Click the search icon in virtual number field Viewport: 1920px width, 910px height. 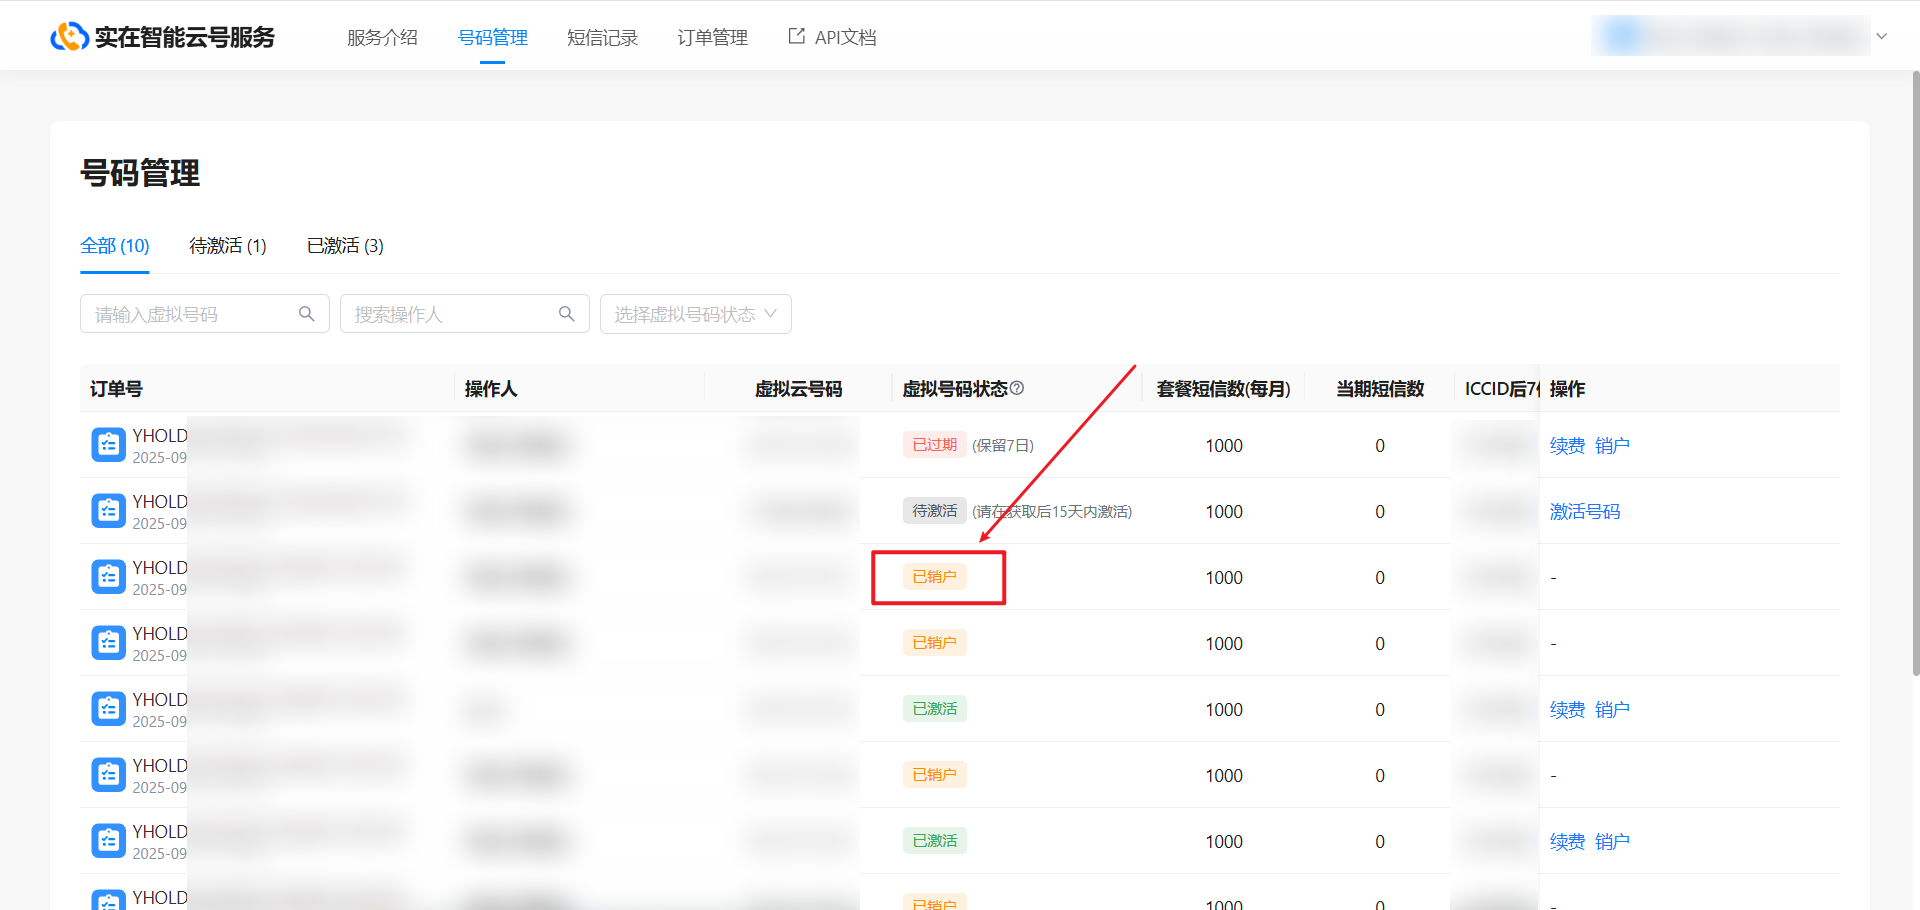tap(307, 314)
